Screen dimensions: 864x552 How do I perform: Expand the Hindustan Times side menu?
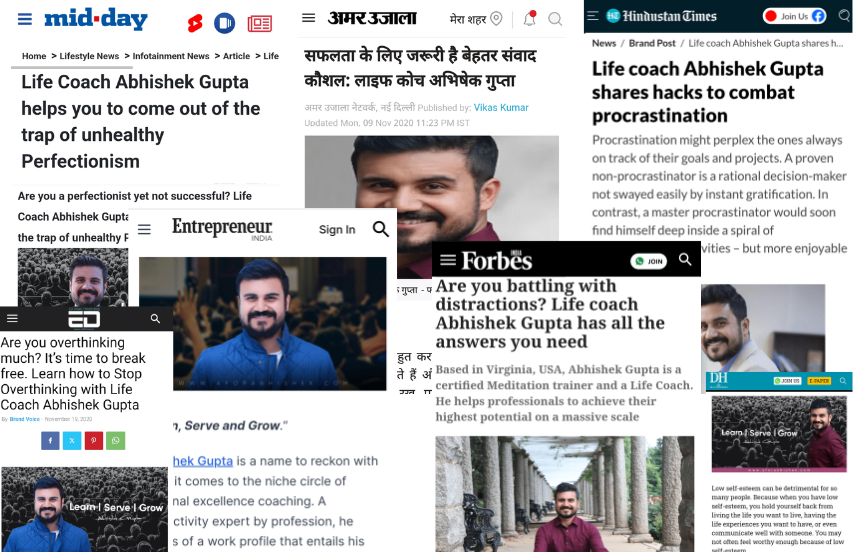pyautogui.click(x=593, y=16)
